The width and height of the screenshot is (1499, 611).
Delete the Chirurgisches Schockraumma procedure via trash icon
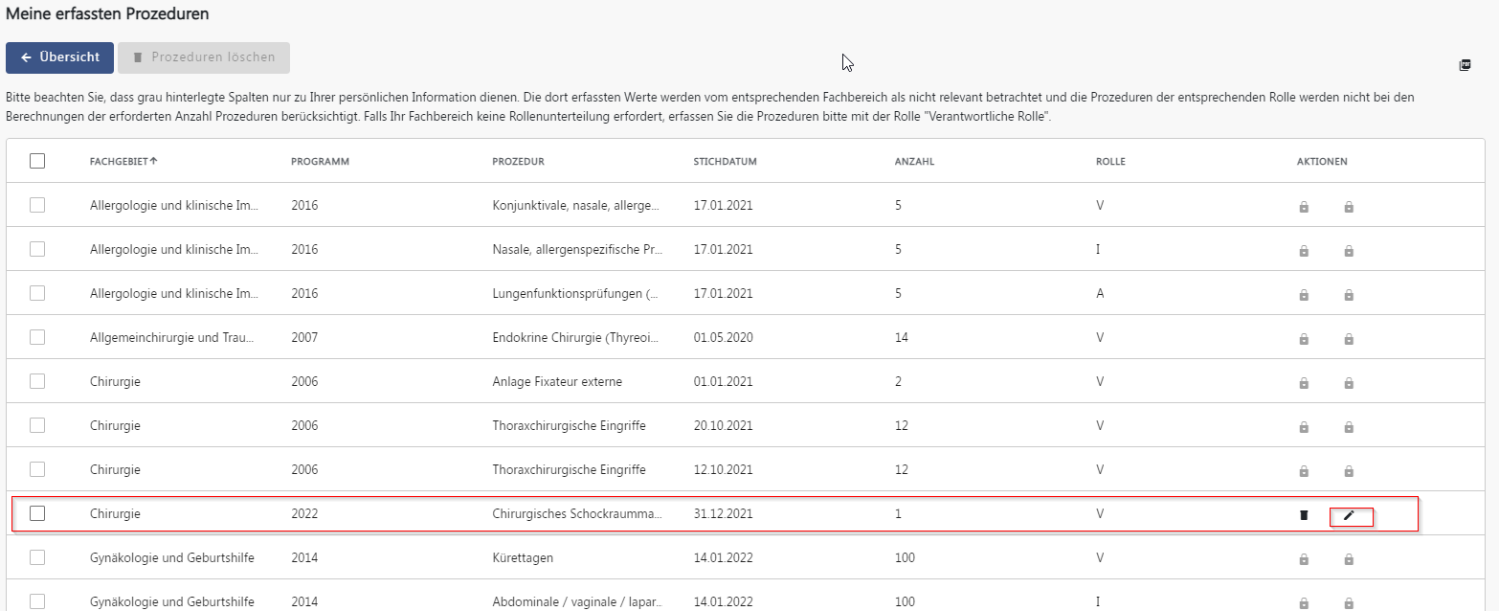1303,515
